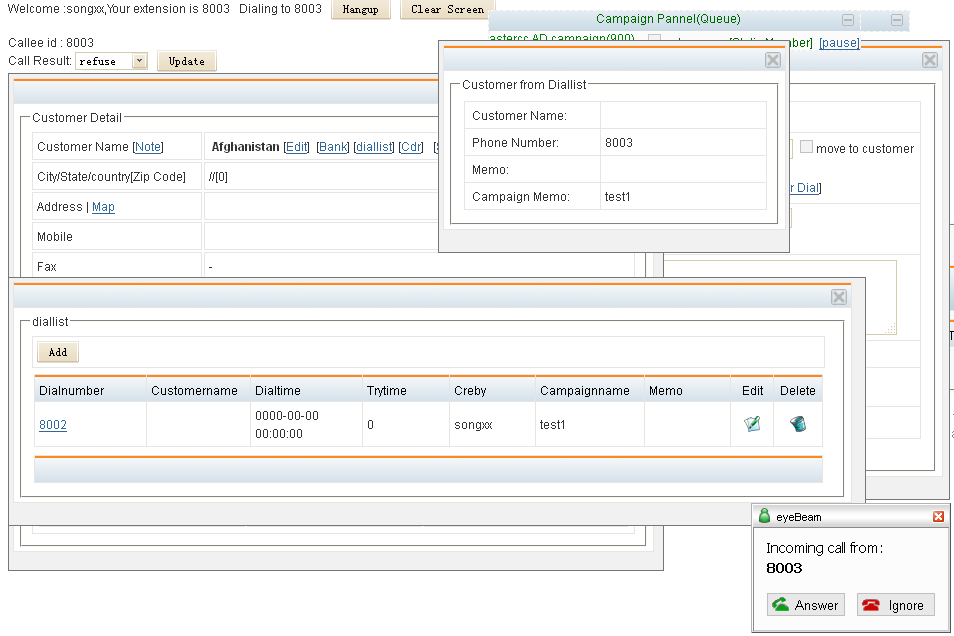Click the Edit link beside Afghanistan
Screen dimensions: 954x636
[x=296, y=147]
